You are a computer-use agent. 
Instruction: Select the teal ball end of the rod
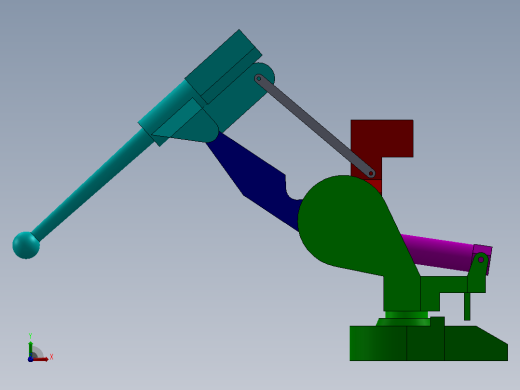[26, 245]
